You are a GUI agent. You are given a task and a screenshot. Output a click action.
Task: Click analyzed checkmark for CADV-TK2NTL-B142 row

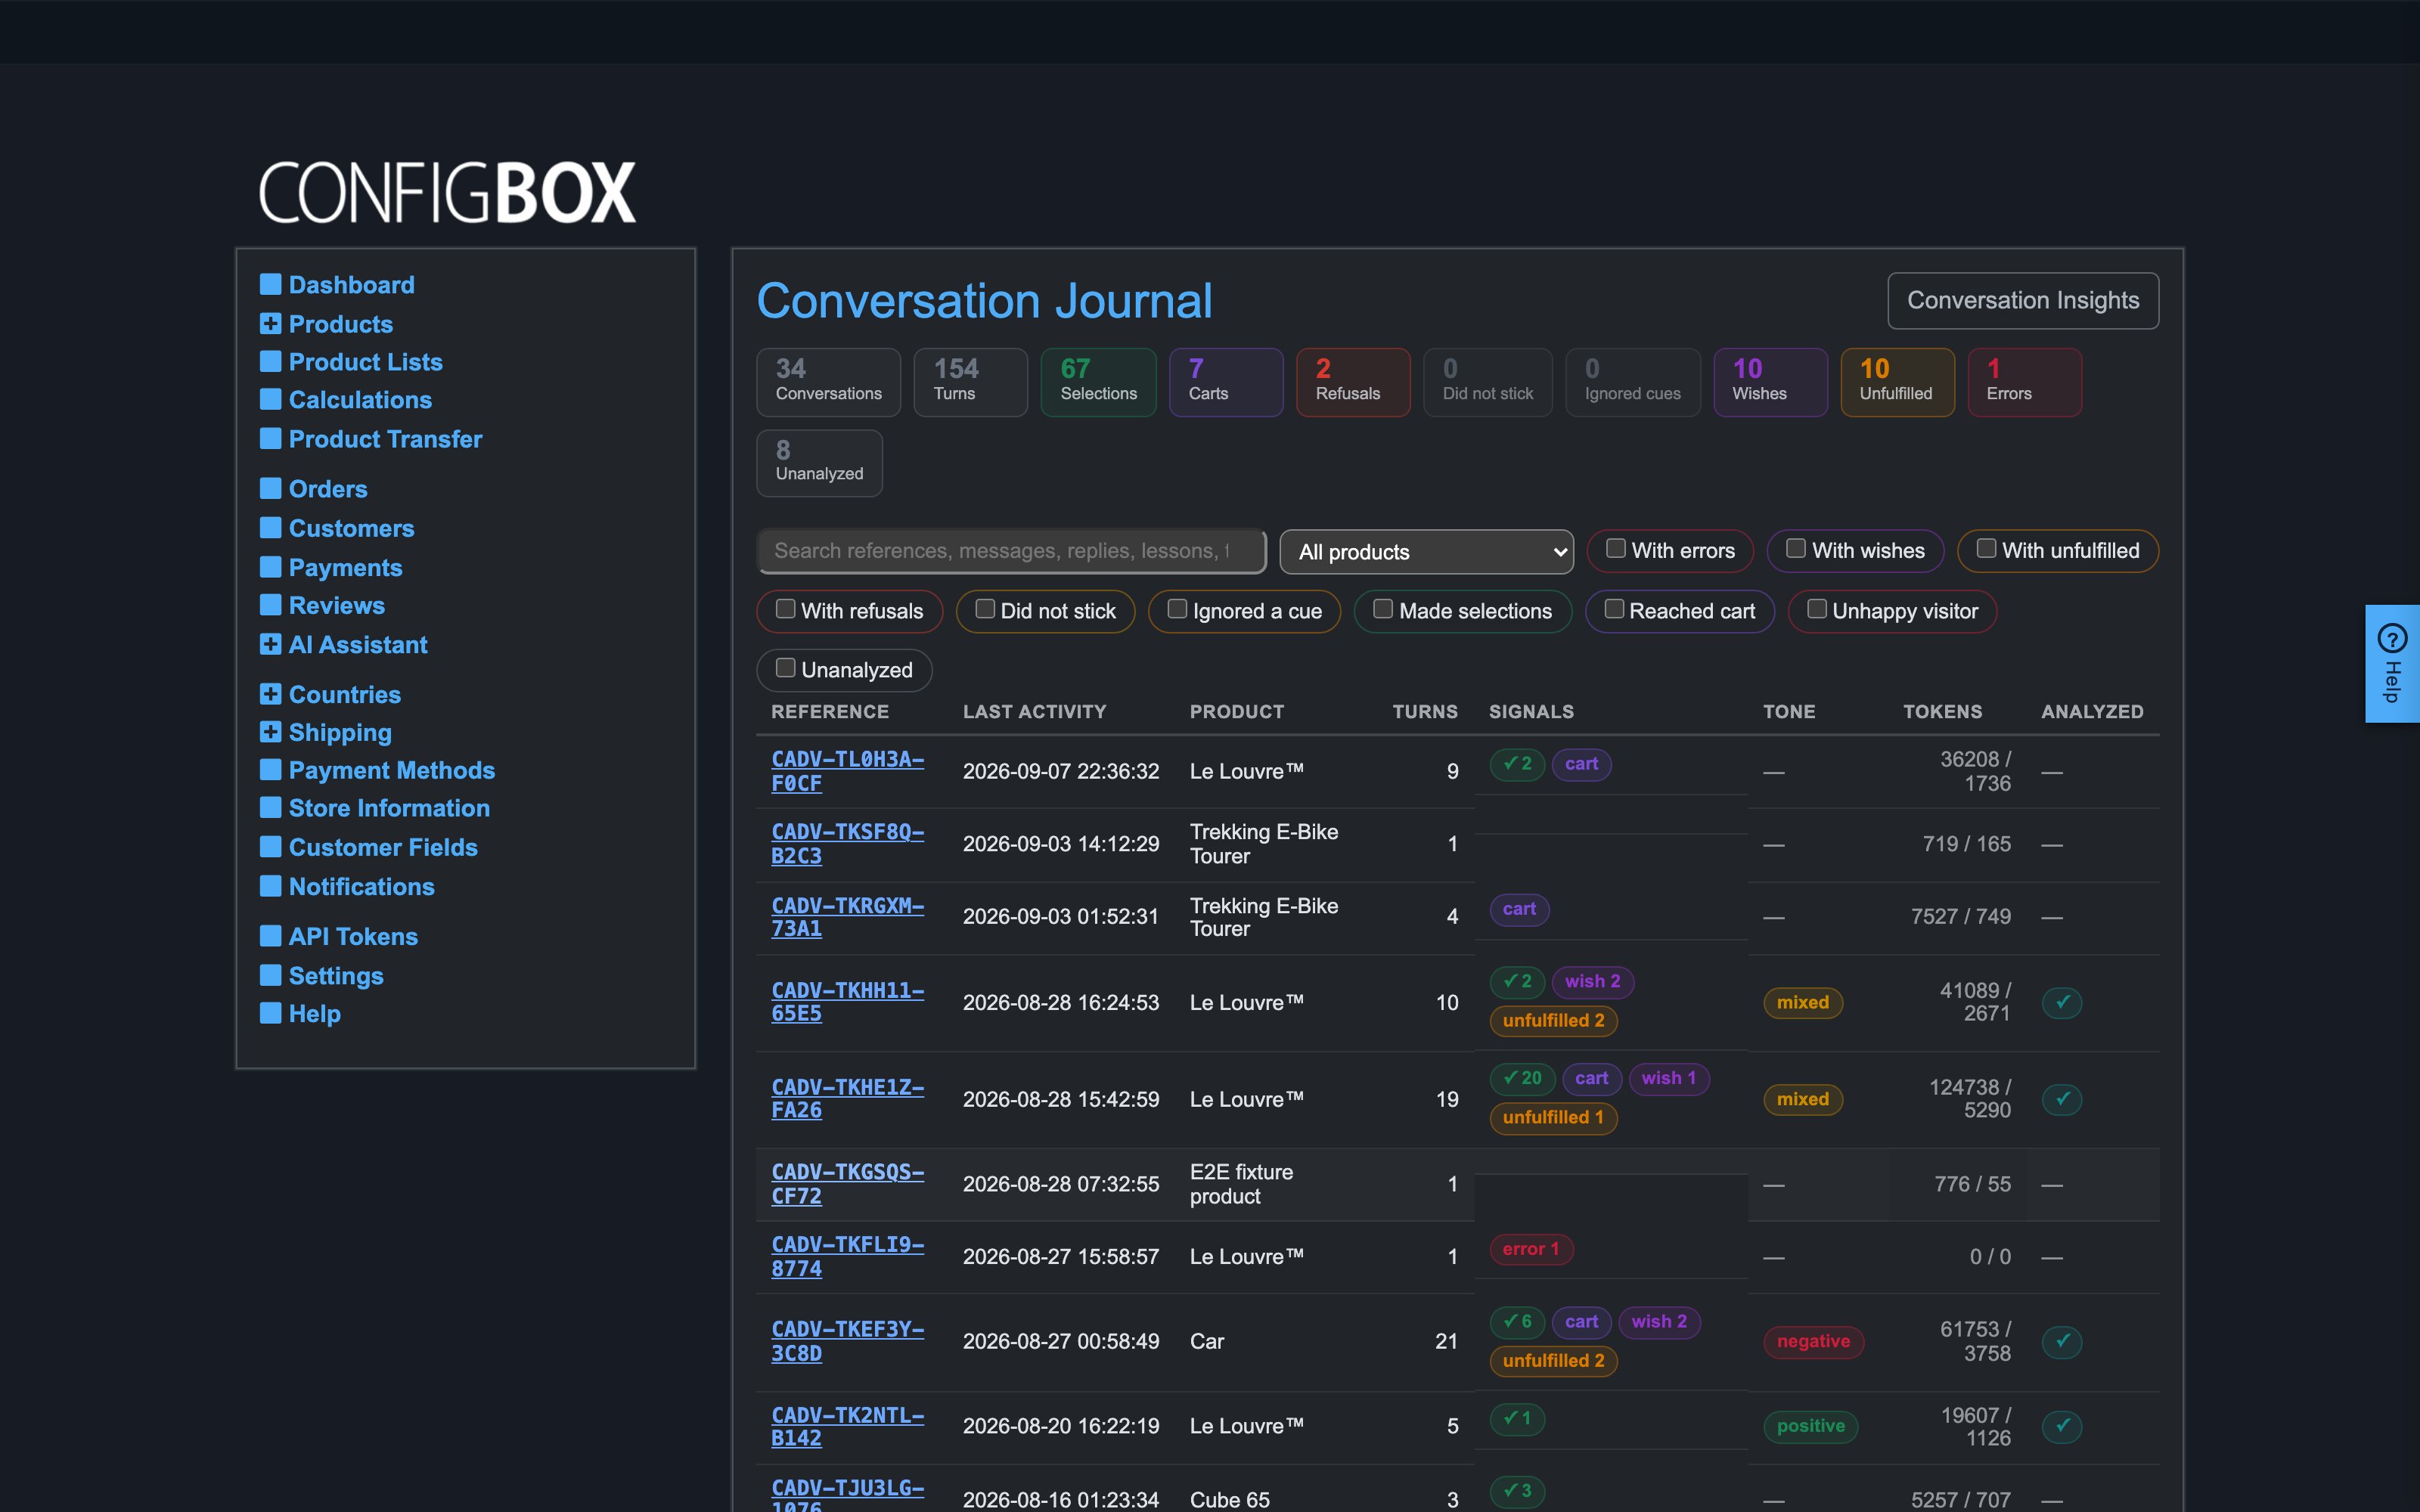pyautogui.click(x=2062, y=1426)
